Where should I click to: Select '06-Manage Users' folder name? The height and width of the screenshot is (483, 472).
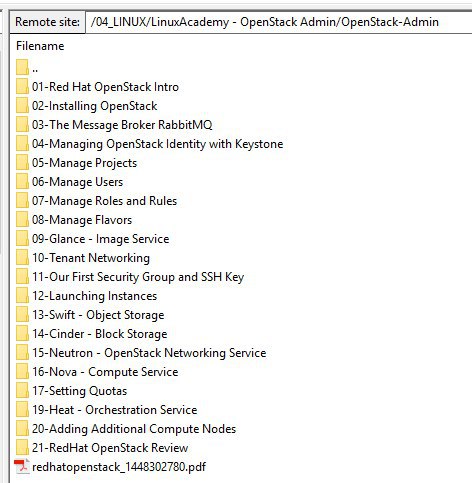tap(77, 182)
